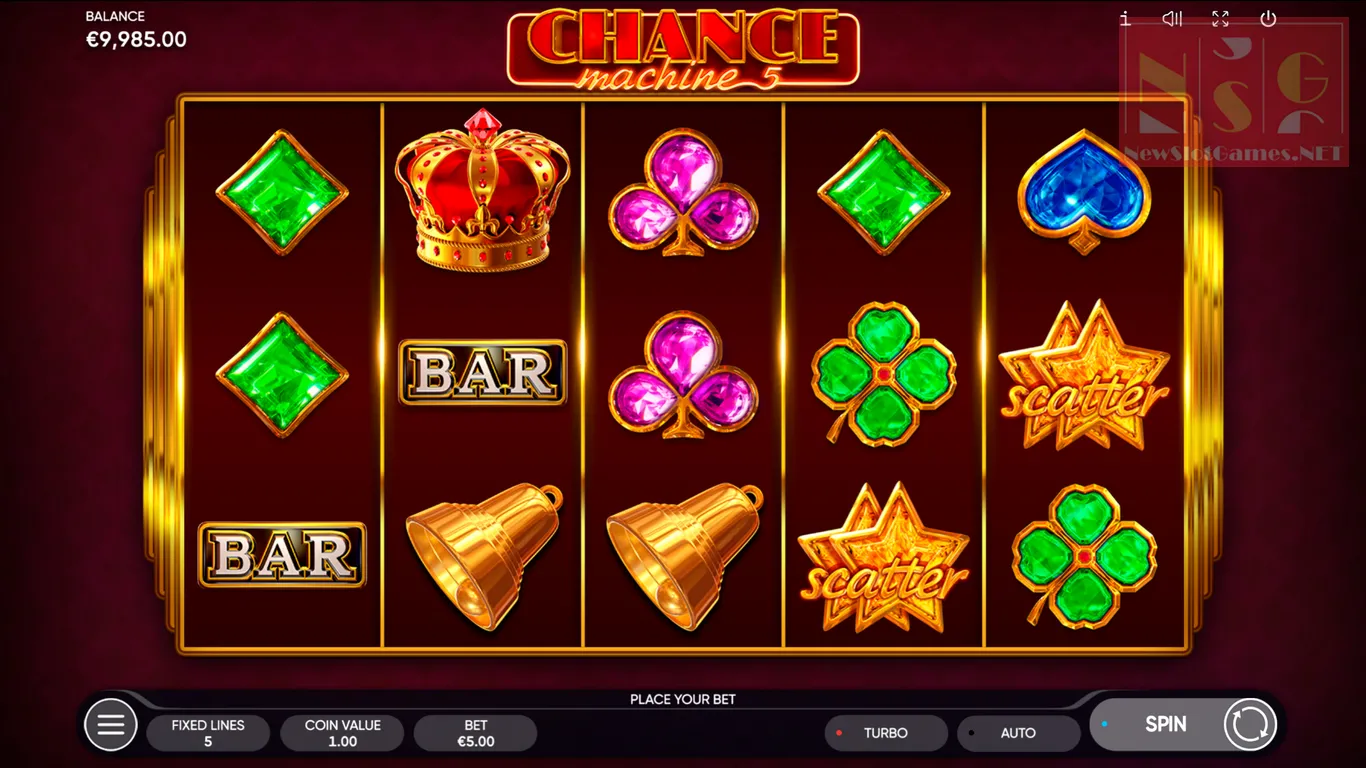Click the circular spin arrows icon
The image size is (1366, 768).
click(x=1250, y=724)
